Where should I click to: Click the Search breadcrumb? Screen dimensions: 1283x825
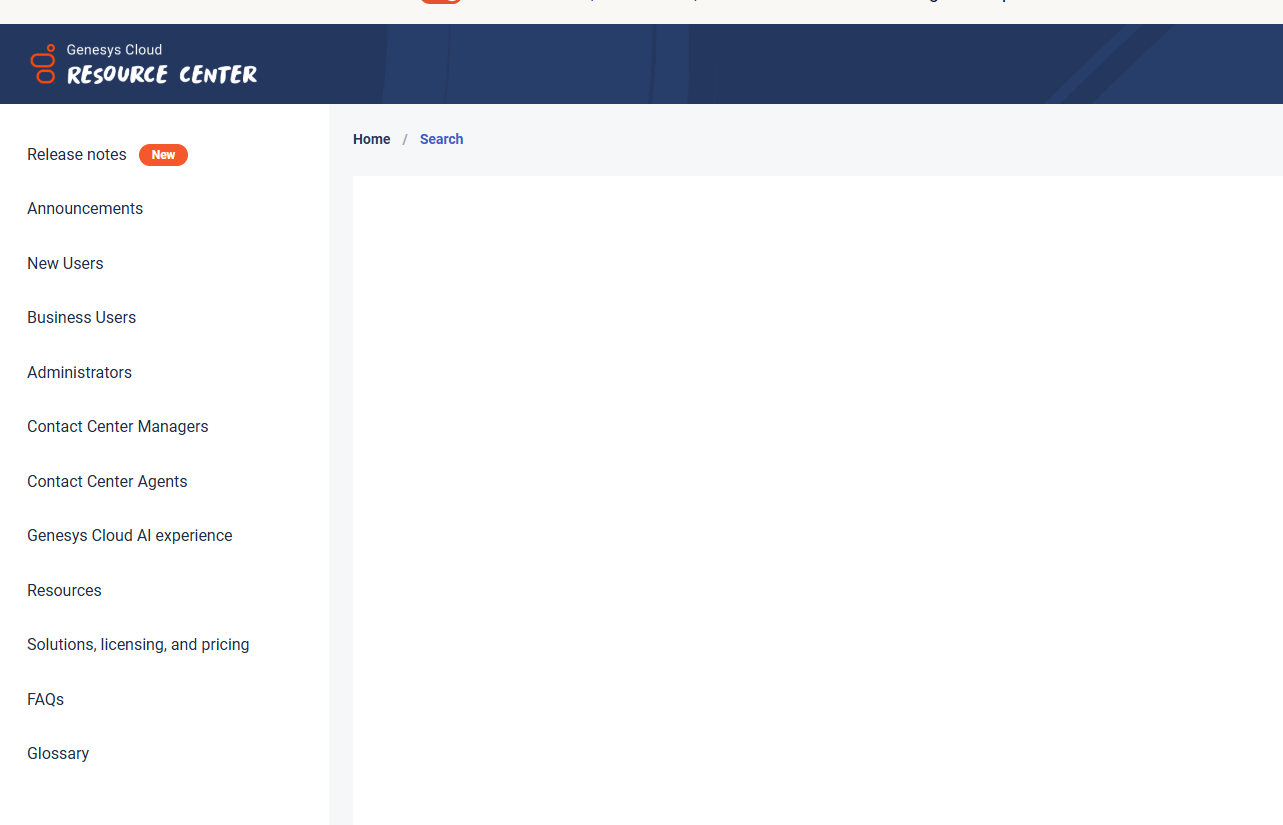(441, 139)
